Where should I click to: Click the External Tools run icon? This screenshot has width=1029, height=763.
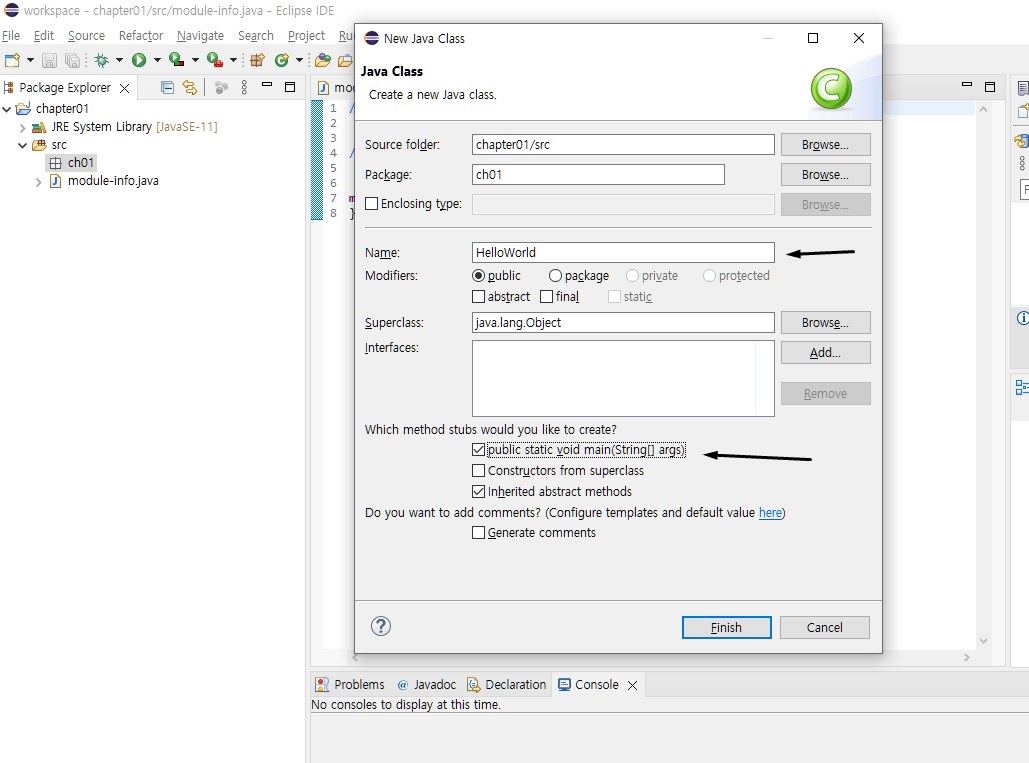tap(215, 60)
